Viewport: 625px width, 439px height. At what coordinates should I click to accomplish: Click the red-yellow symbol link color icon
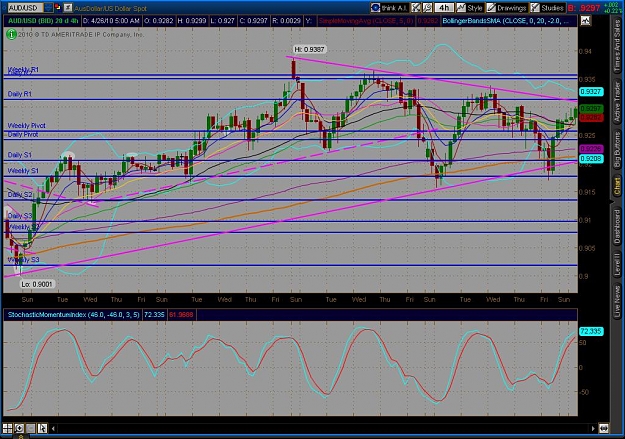click(x=58, y=8)
